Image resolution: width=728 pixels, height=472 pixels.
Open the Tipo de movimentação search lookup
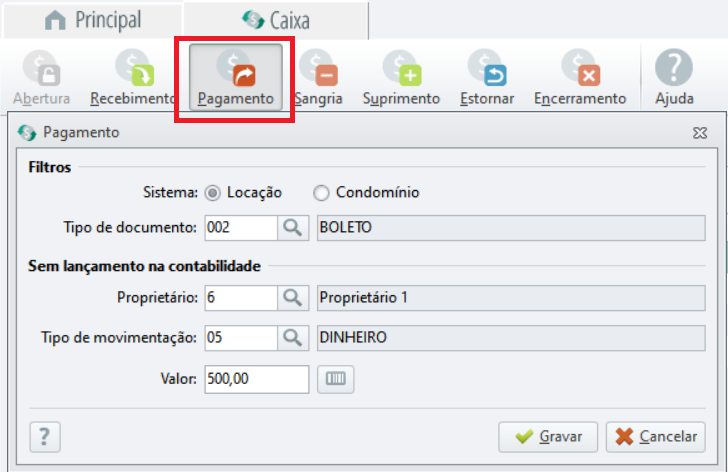click(x=293, y=338)
